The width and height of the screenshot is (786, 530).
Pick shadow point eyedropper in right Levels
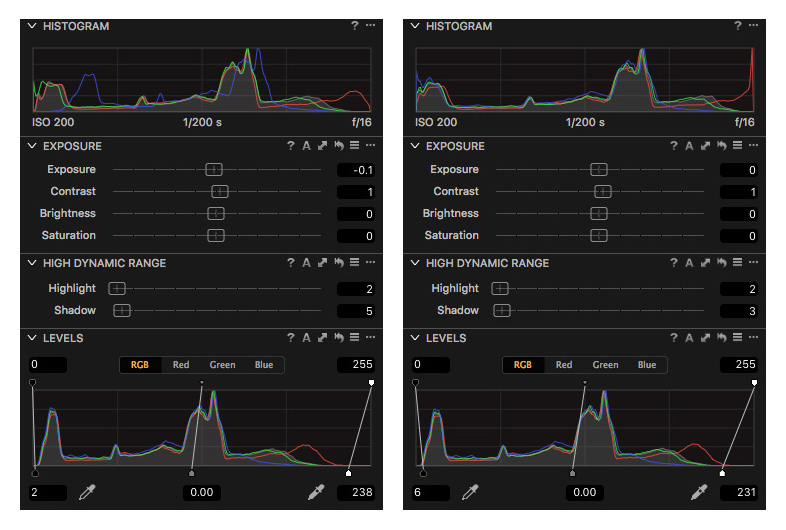tap(470, 492)
